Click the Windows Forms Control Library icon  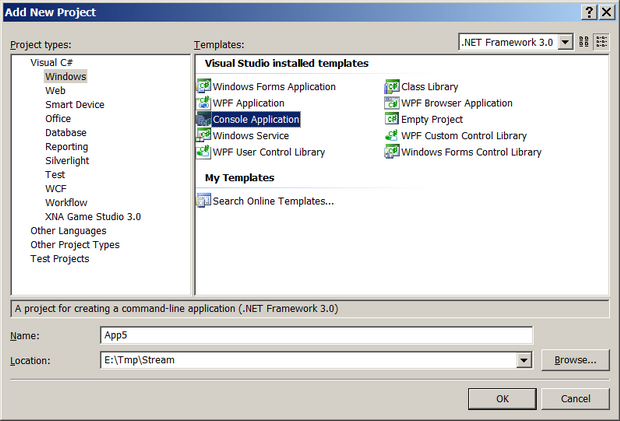(392, 152)
